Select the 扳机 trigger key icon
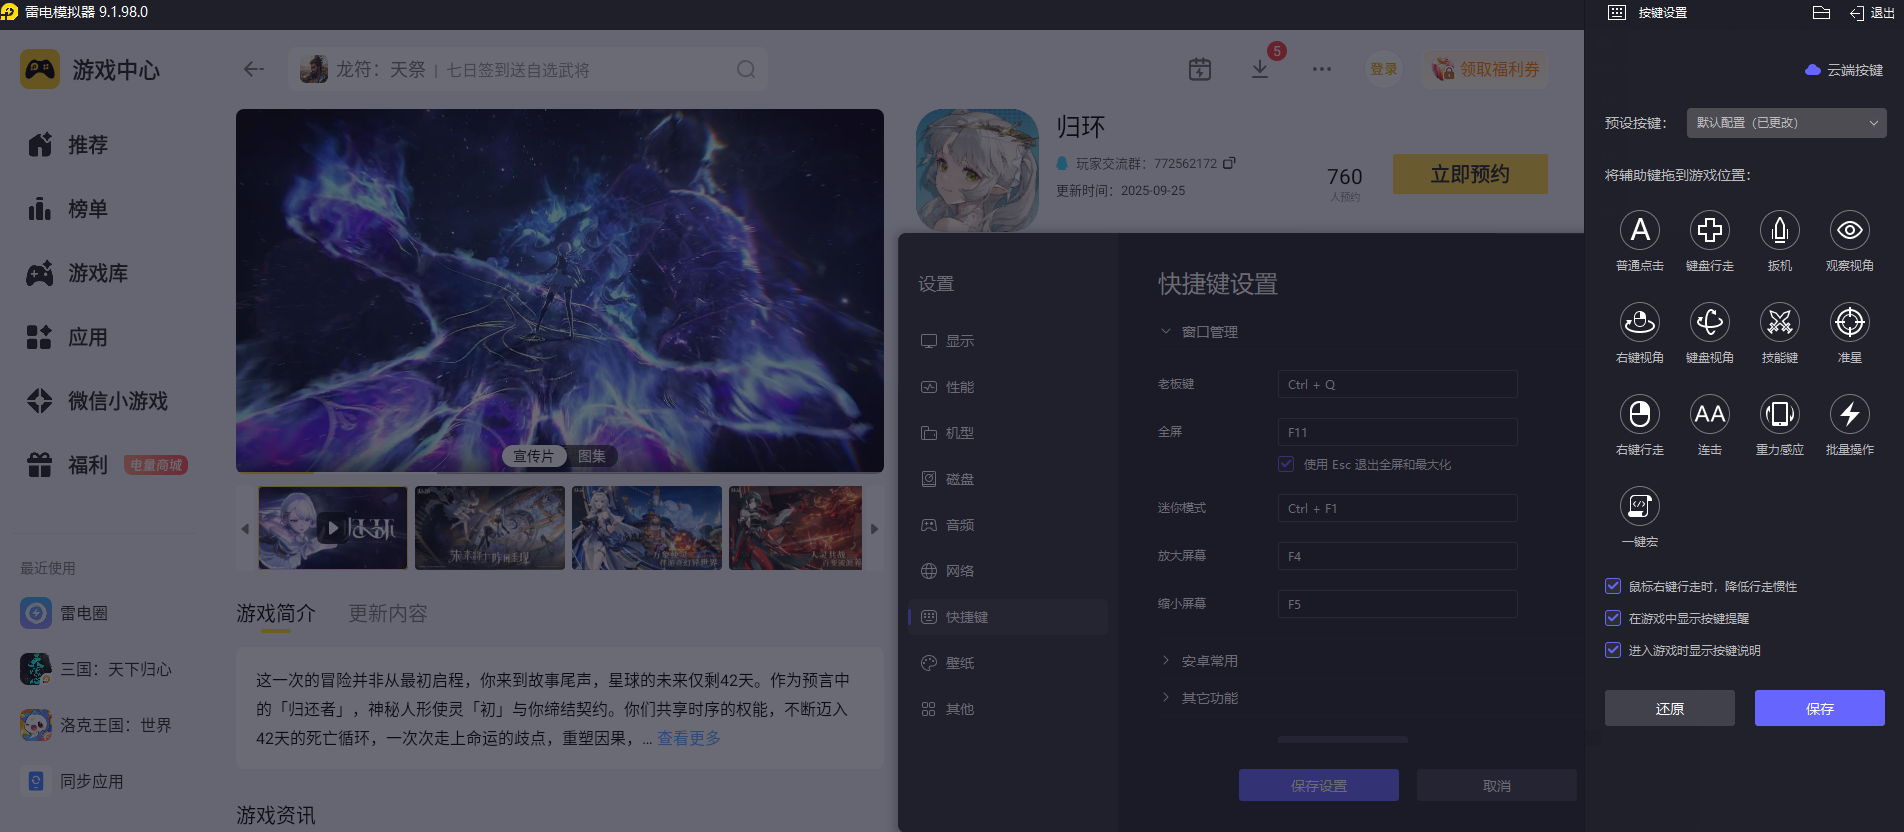1904x832 pixels. click(1780, 230)
